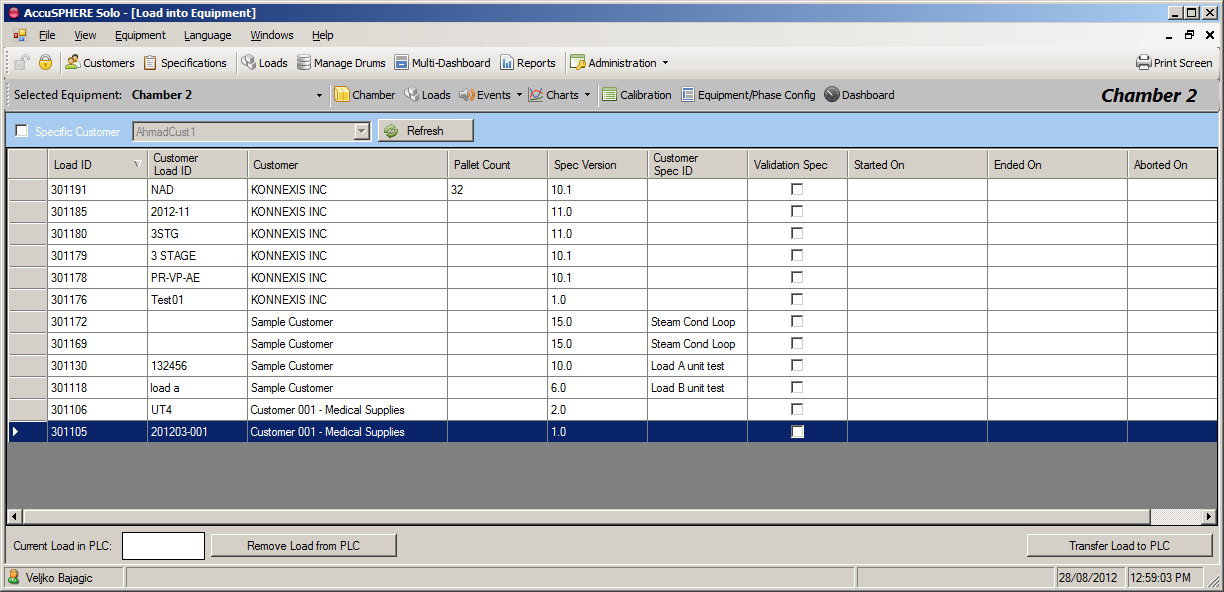Open the Language menu
The width and height of the screenshot is (1224, 592).
point(207,35)
